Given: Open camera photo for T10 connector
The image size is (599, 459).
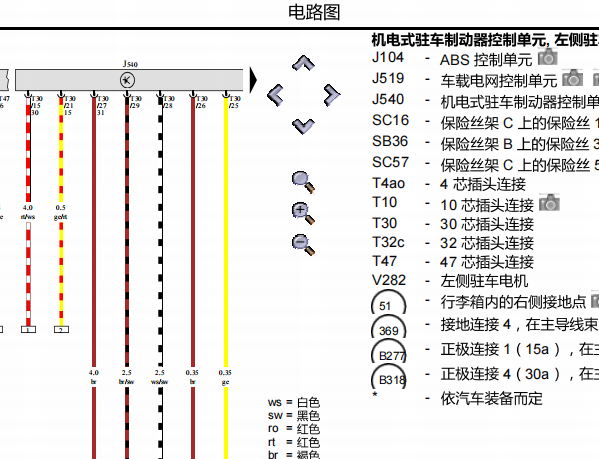Looking at the screenshot, I should point(549,202).
